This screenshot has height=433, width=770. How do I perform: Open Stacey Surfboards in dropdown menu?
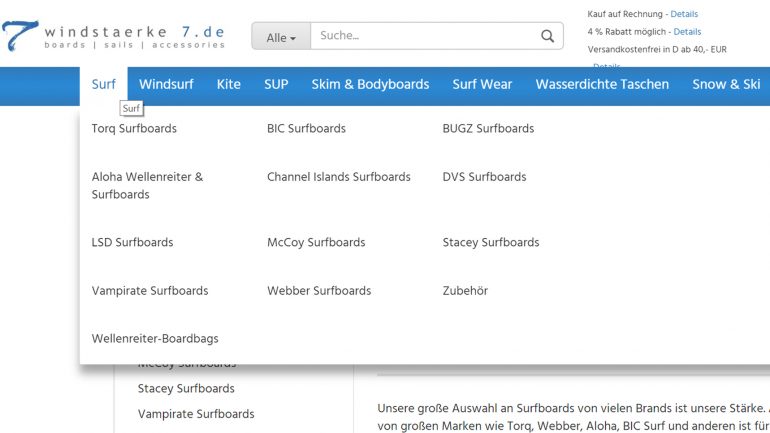click(x=491, y=243)
